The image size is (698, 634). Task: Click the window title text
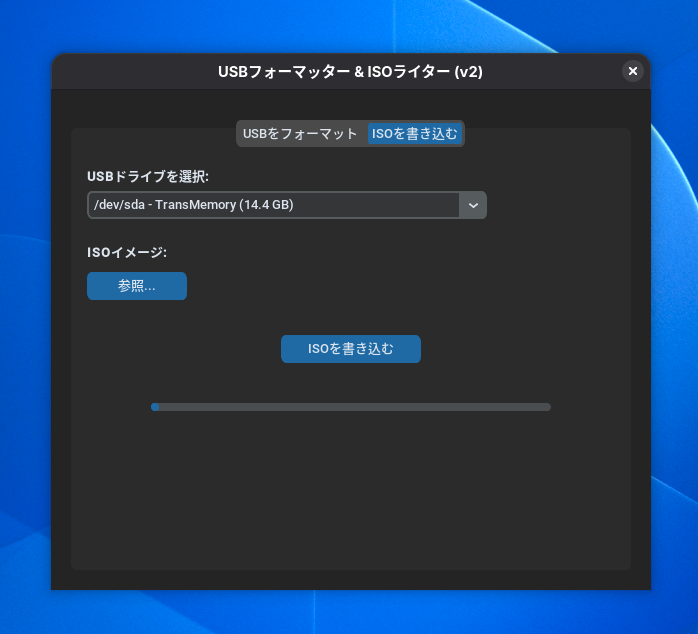click(x=350, y=72)
